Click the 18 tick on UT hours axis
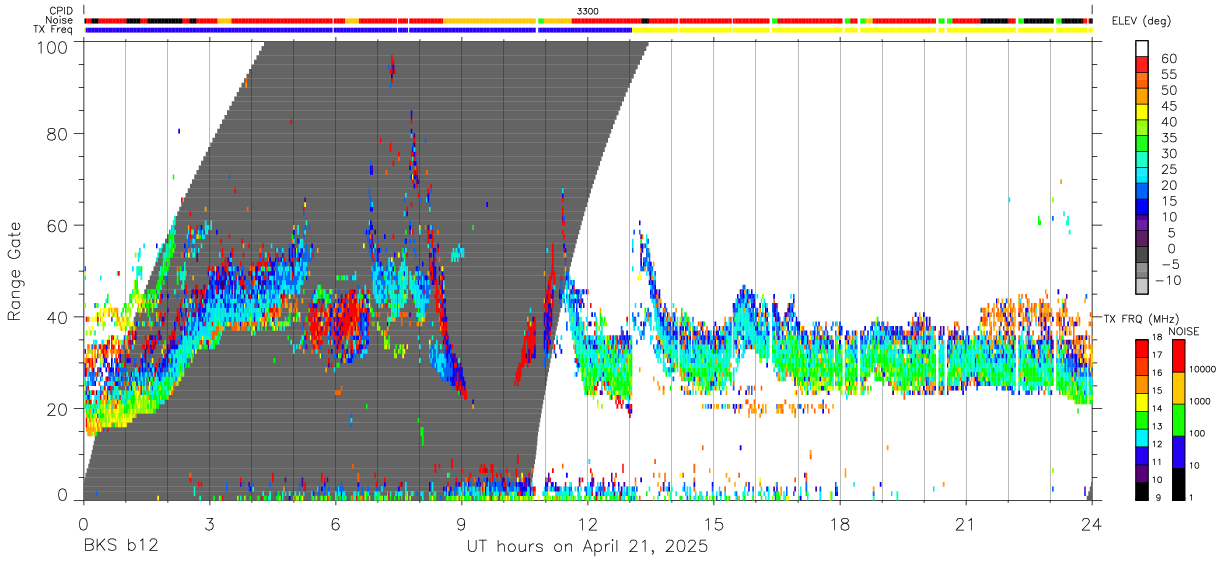This screenshot has width=1228, height=567. pos(839,524)
